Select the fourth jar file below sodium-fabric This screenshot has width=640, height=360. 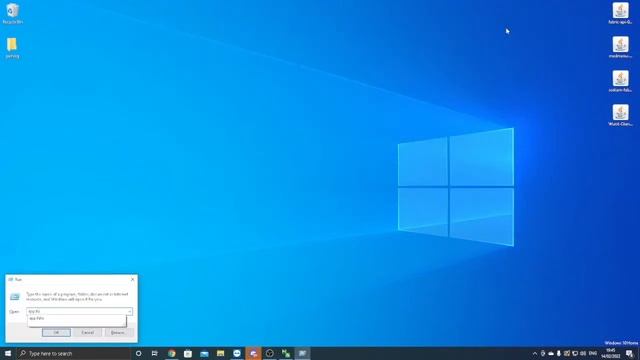[620, 115]
